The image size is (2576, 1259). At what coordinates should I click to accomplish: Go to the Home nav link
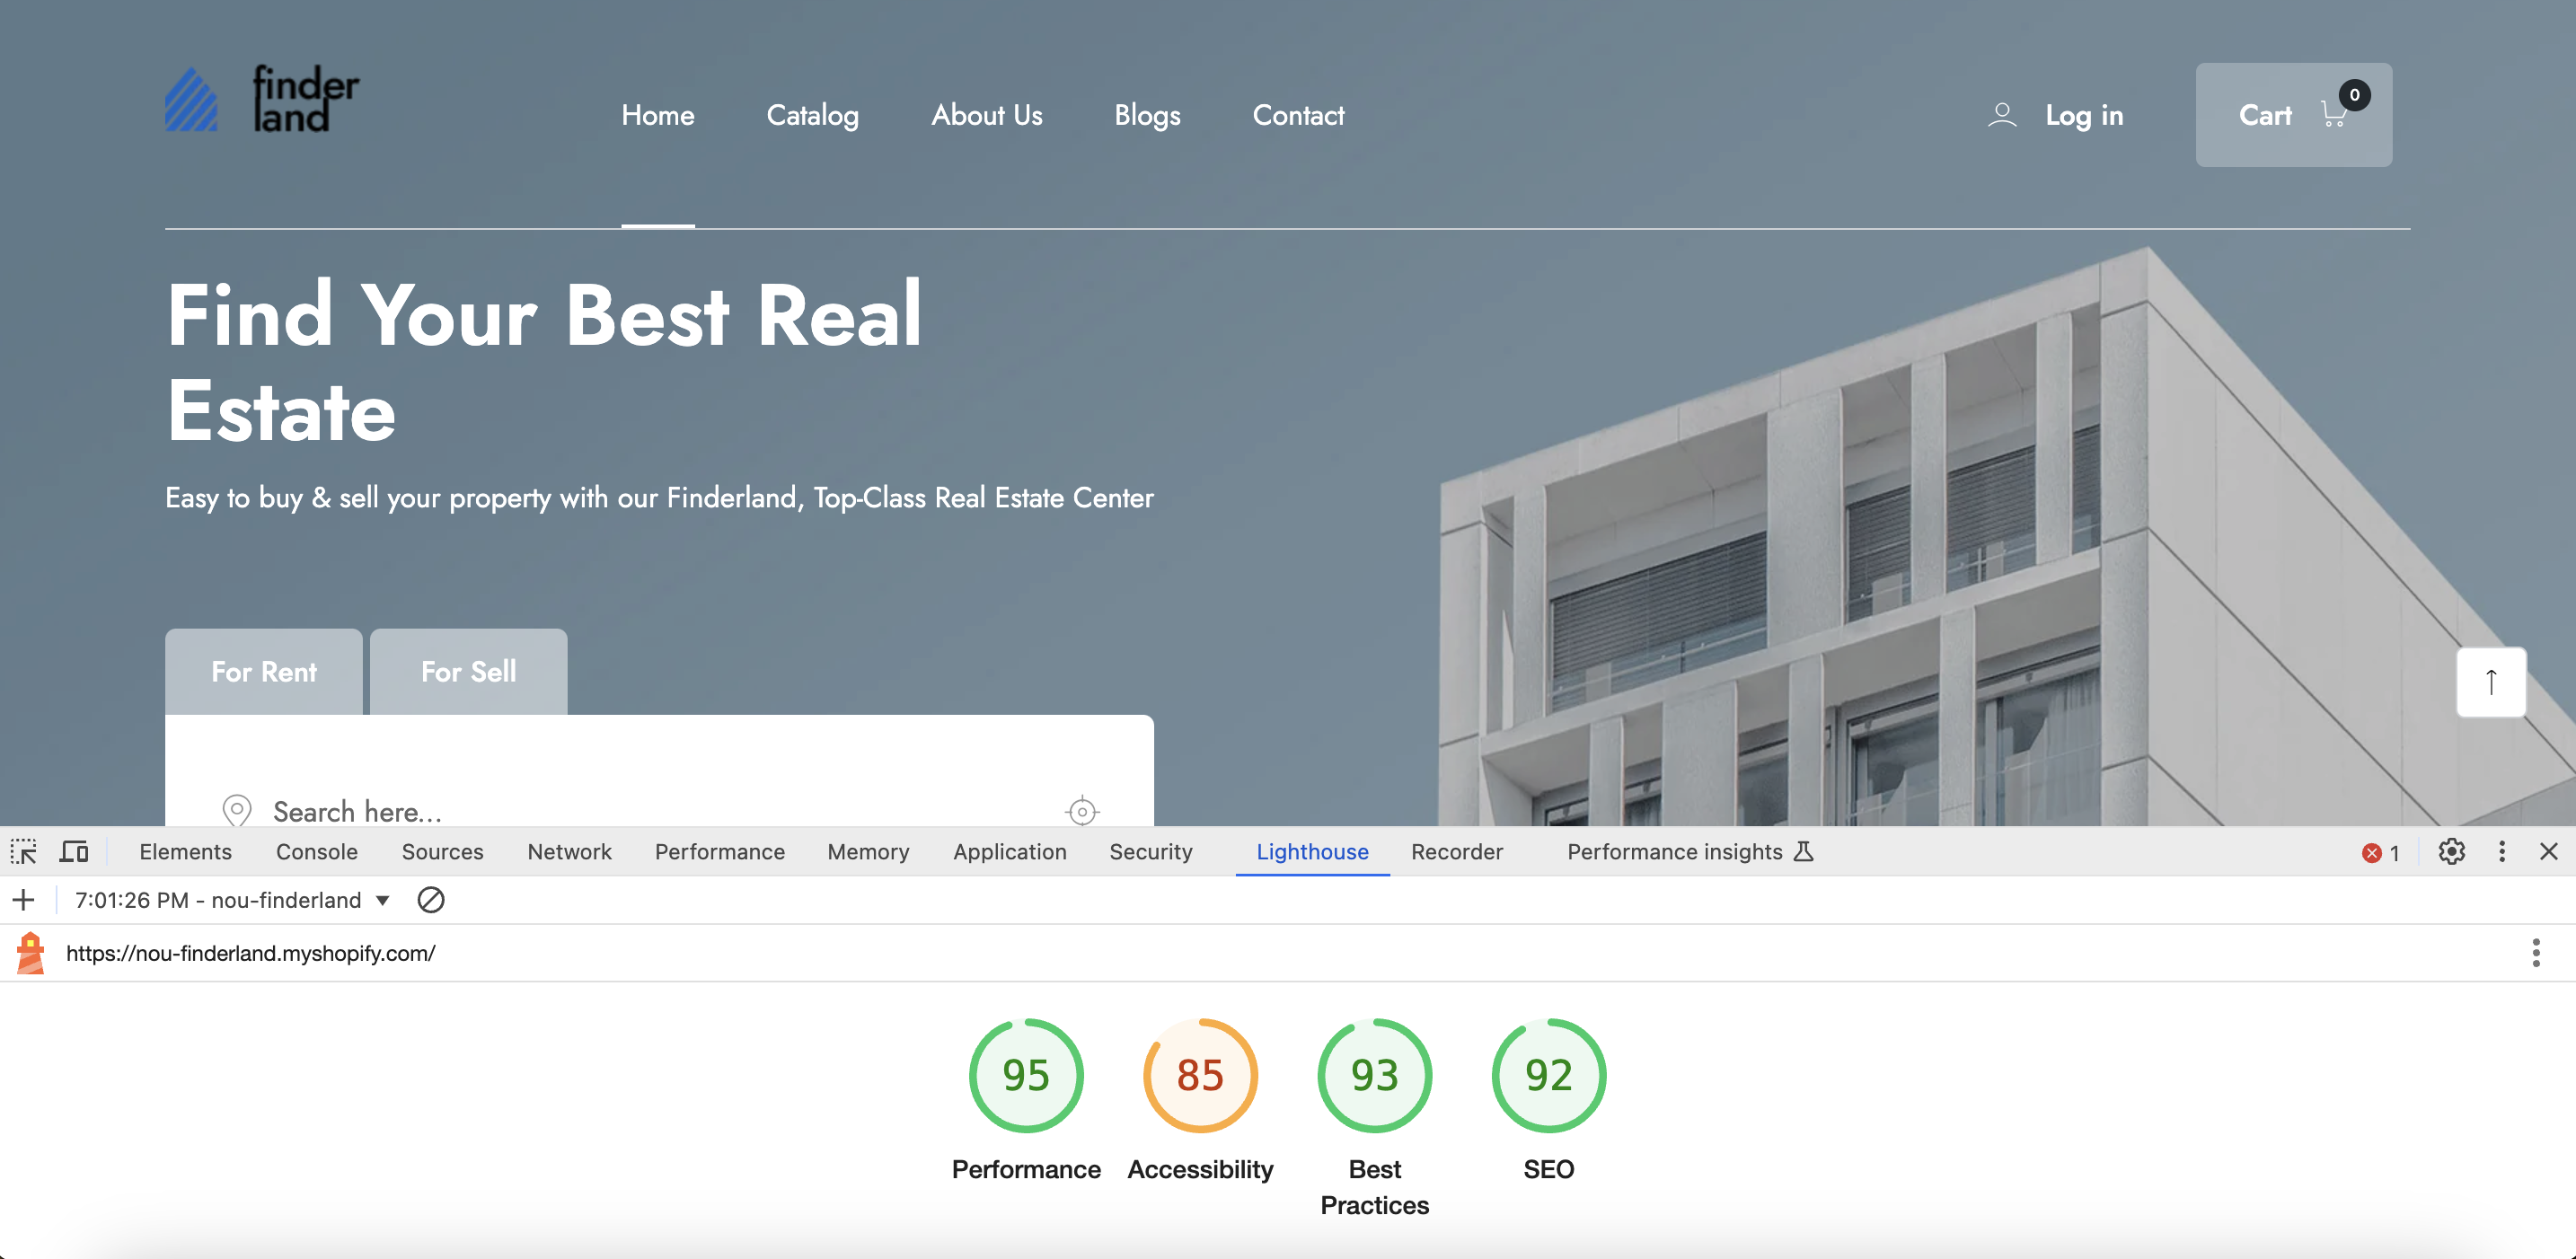coord(658,115)
